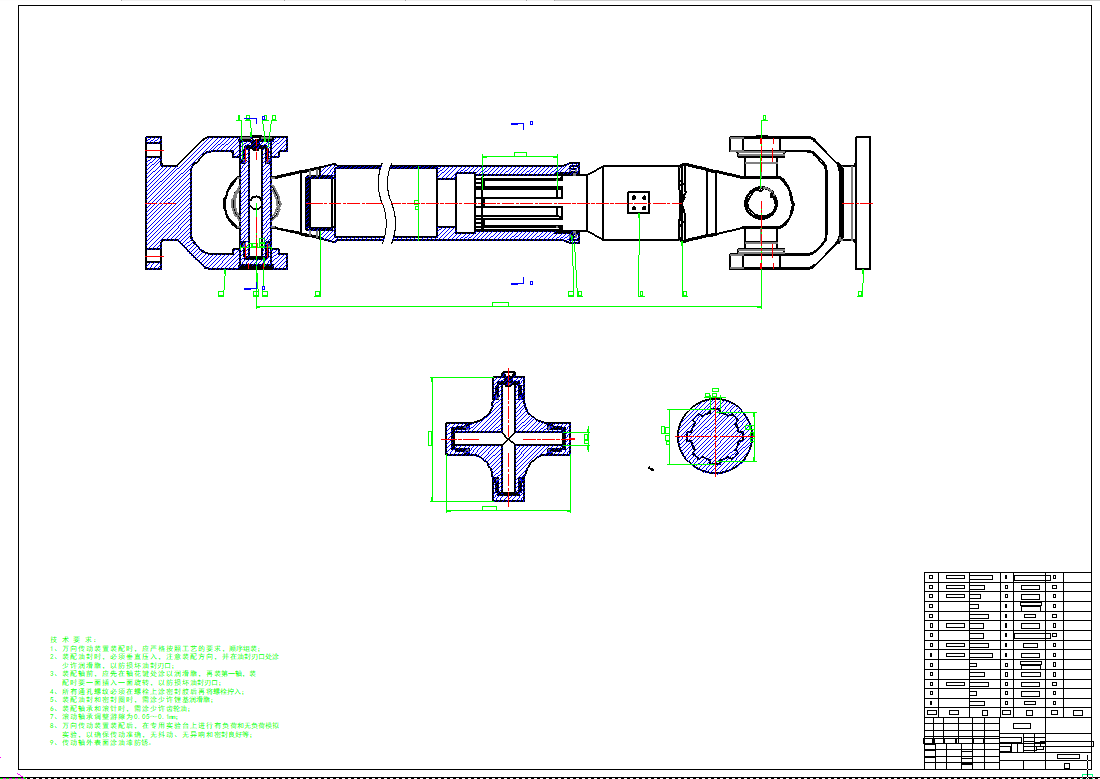
Task: Click the center of the cross spider detail
Action: (x=509, y=438)
